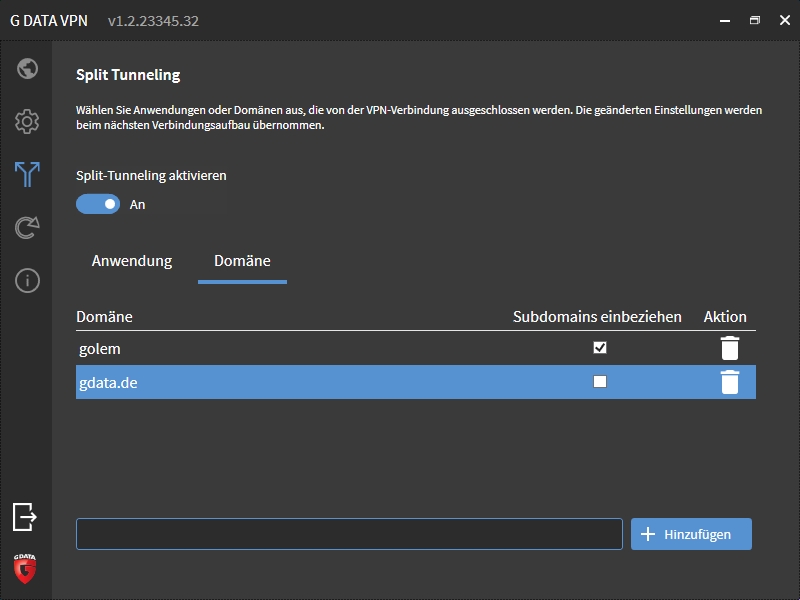800x600 pixels.
Task: Click the Aktion column header
Action: tap(725, 317)
